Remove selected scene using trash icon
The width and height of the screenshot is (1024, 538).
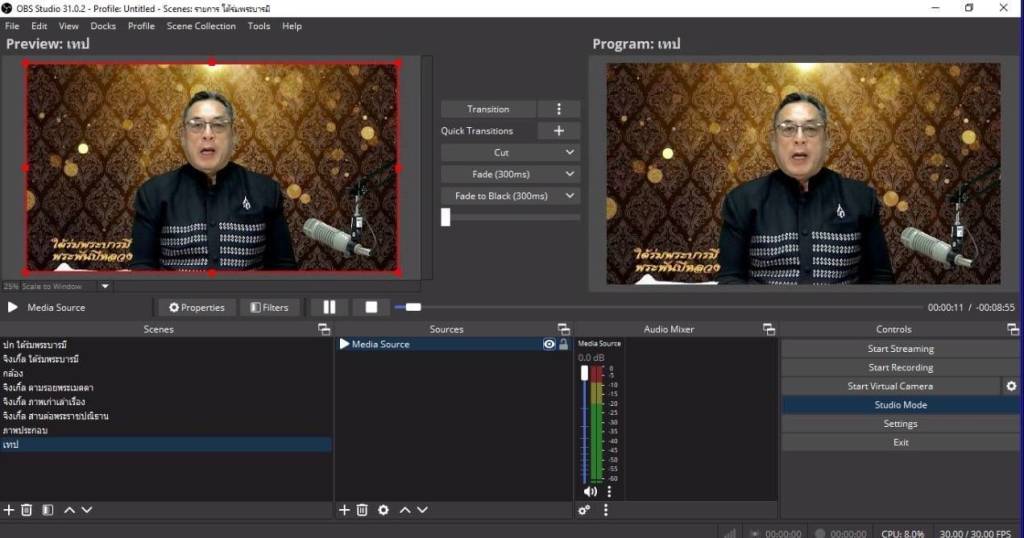click(x=27, y=510)
